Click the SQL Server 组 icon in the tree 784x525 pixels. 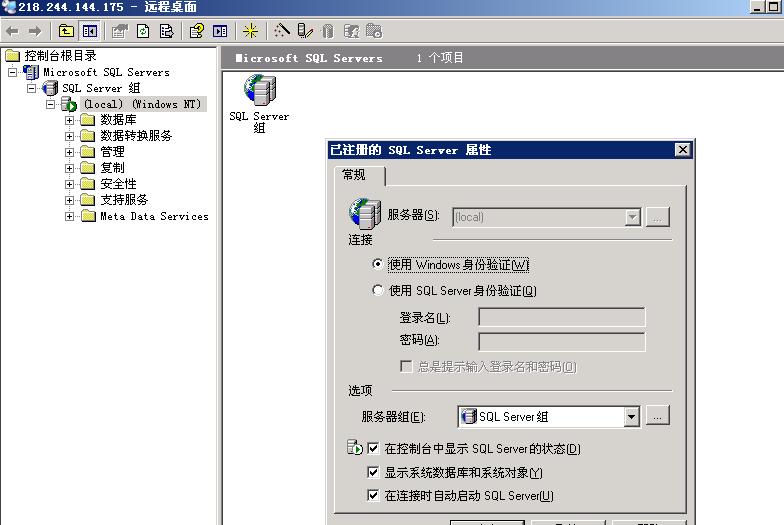pos(50,88)
